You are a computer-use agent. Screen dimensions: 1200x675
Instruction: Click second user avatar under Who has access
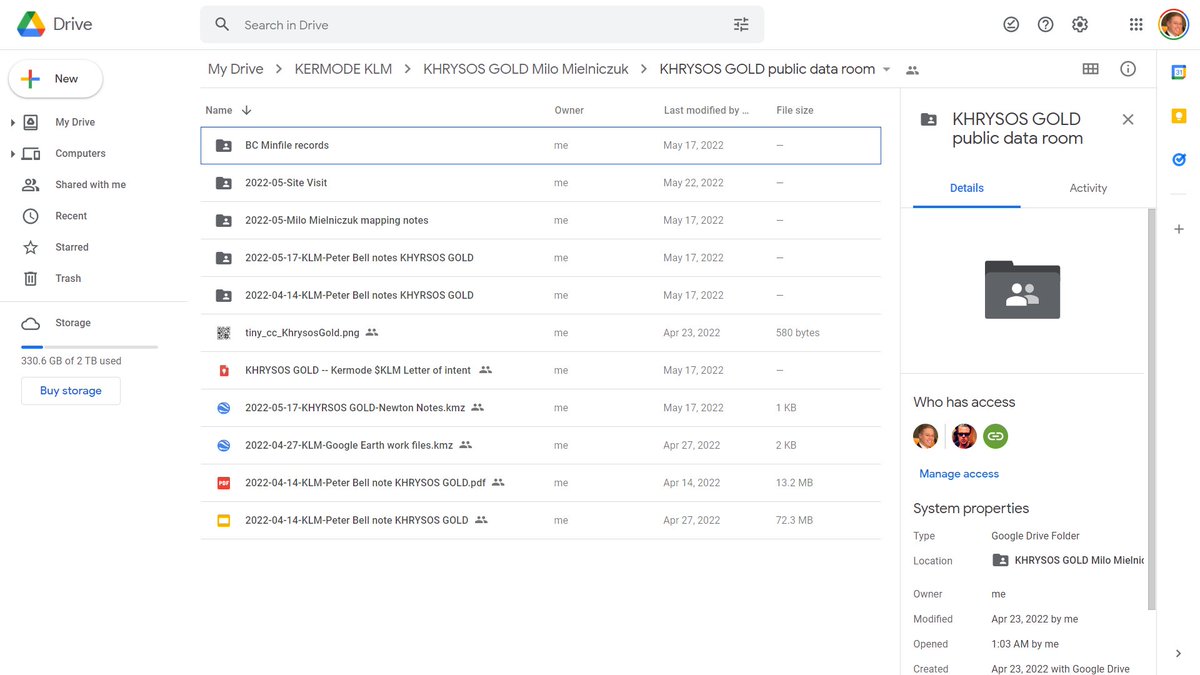click(964, 436)
